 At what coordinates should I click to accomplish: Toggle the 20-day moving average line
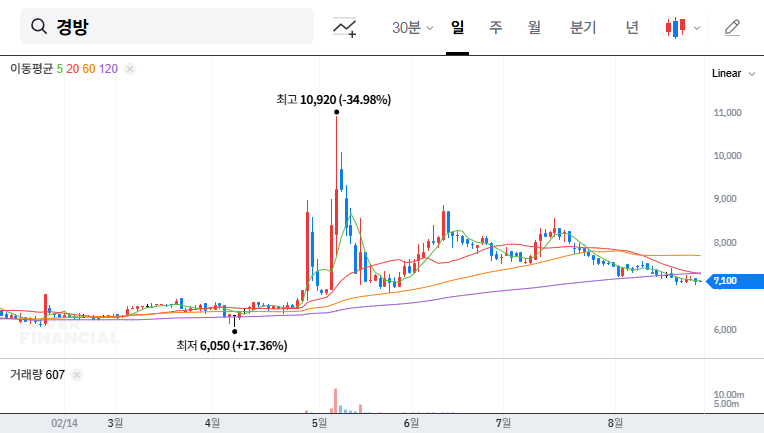point(73,69)
